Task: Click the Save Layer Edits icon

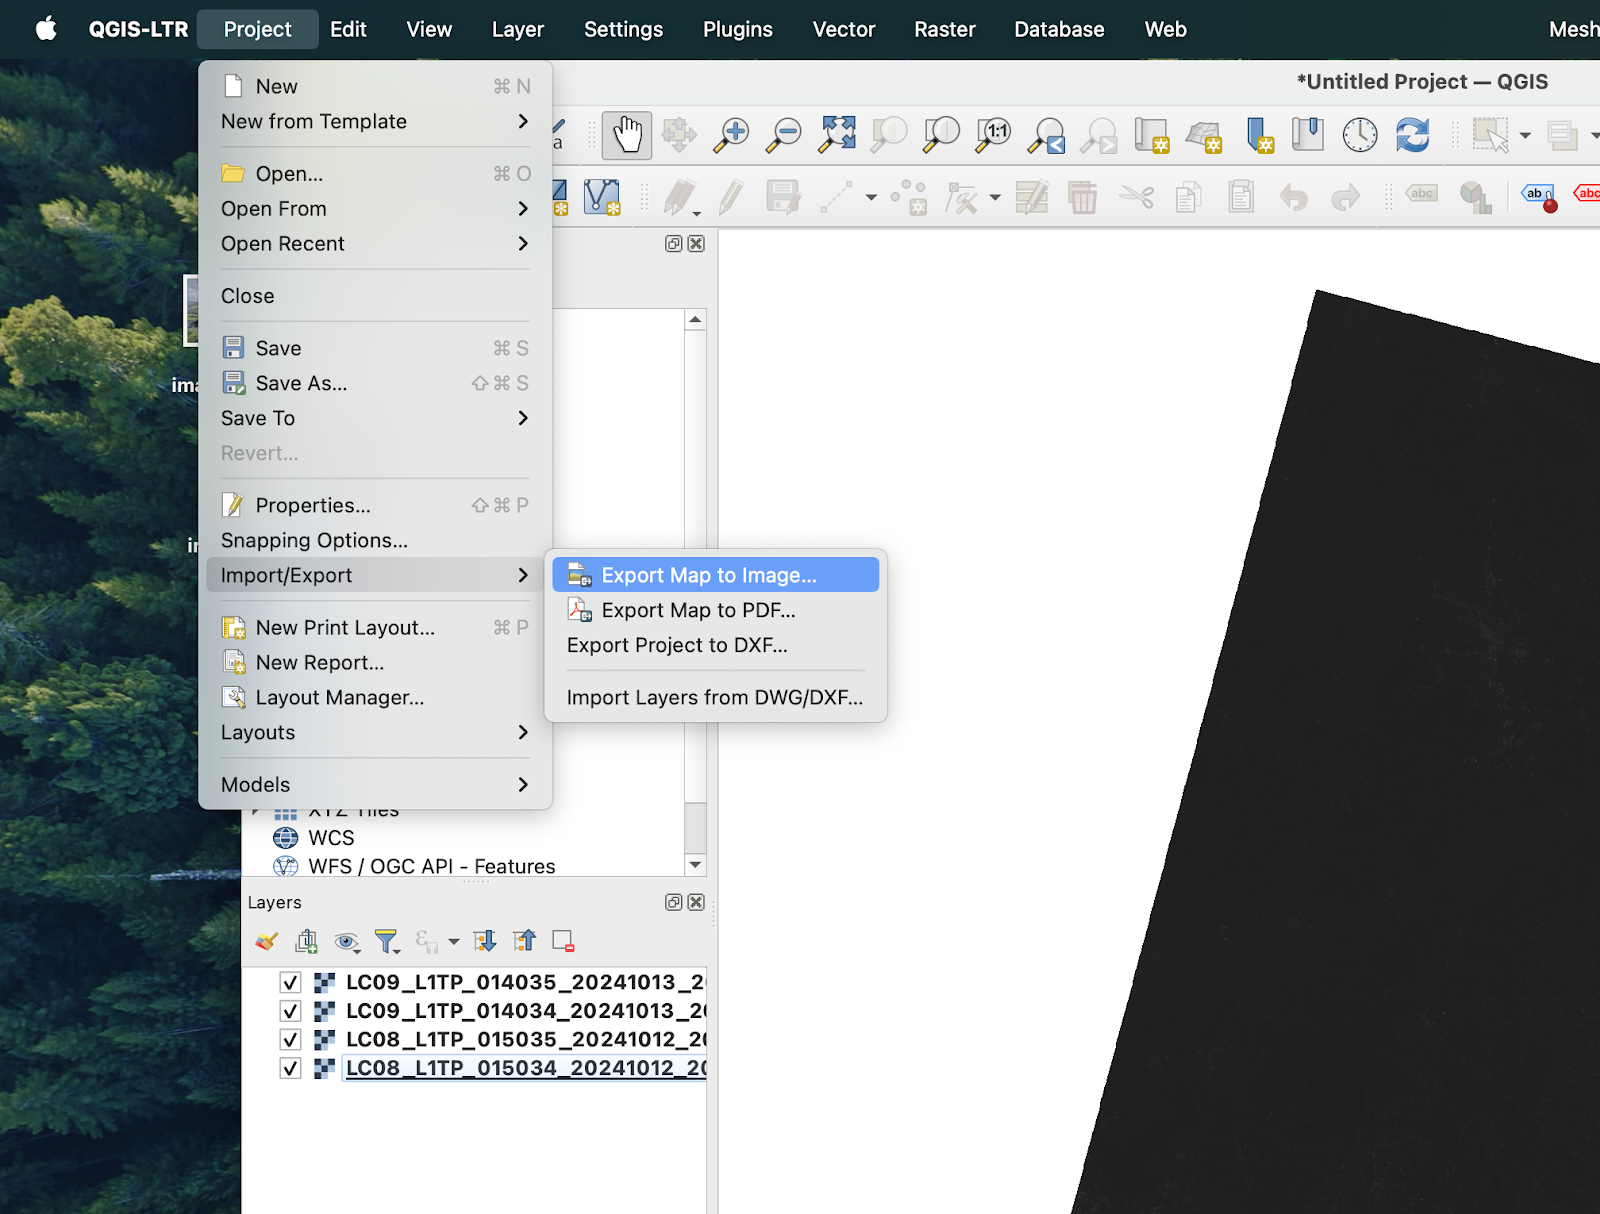Action: 783,197
